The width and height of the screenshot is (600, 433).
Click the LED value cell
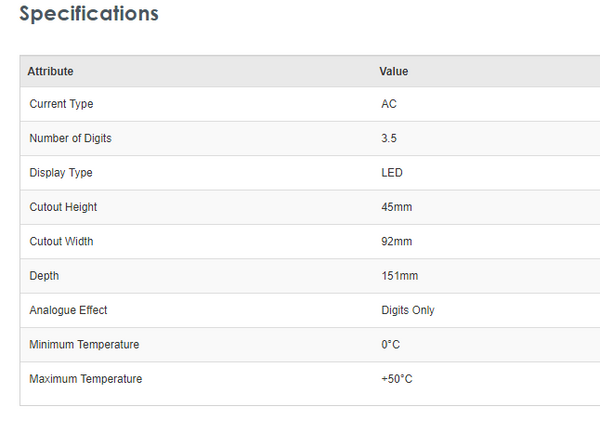pyautogui.click(x=392, y=173)
